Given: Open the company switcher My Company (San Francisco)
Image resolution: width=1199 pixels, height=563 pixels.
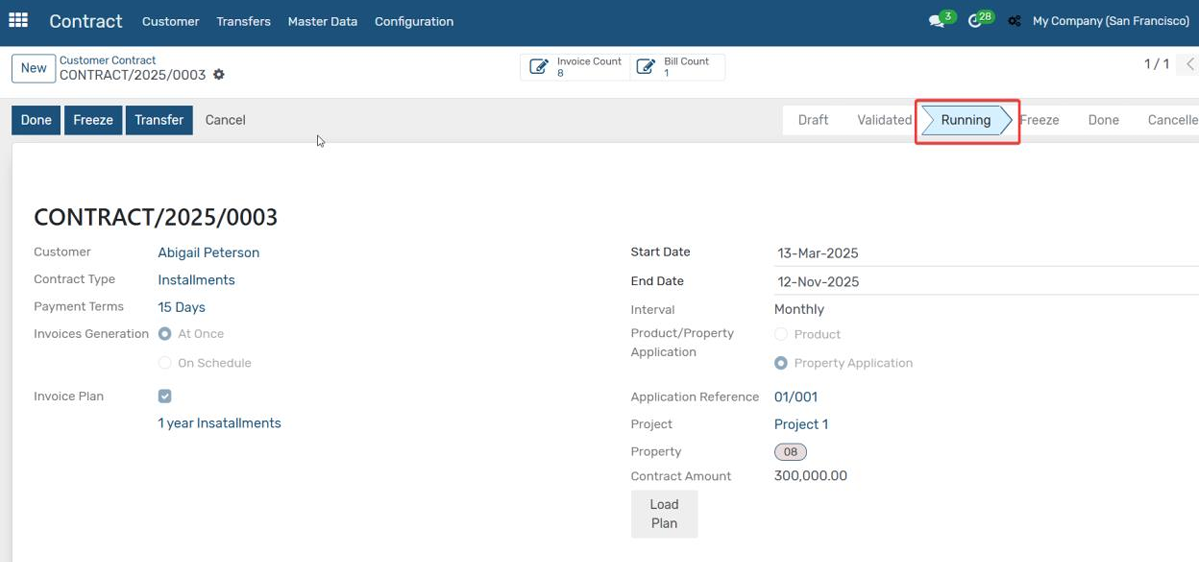Looking at the screenshot, I should click(1110, 21).
